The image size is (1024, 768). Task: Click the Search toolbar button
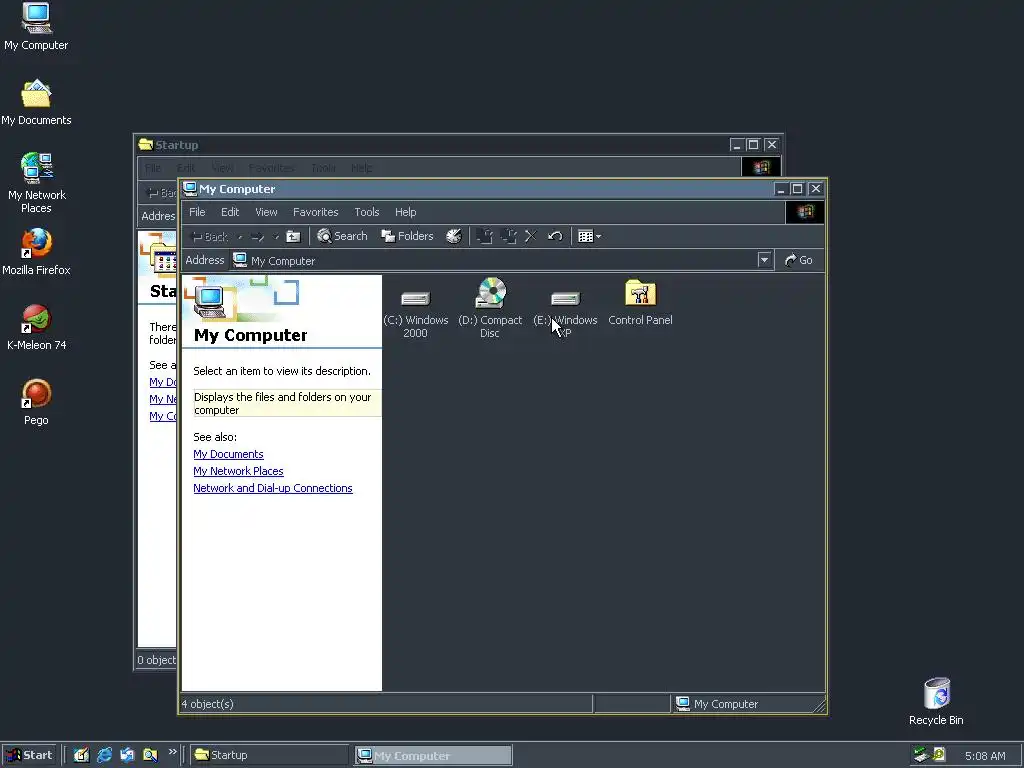[342, 236]
